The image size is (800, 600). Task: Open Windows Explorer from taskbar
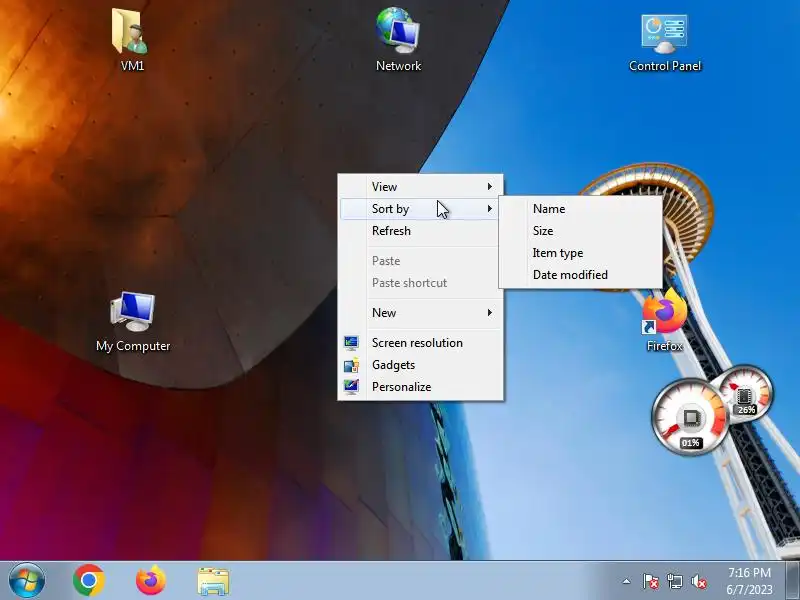pos(213,581)
